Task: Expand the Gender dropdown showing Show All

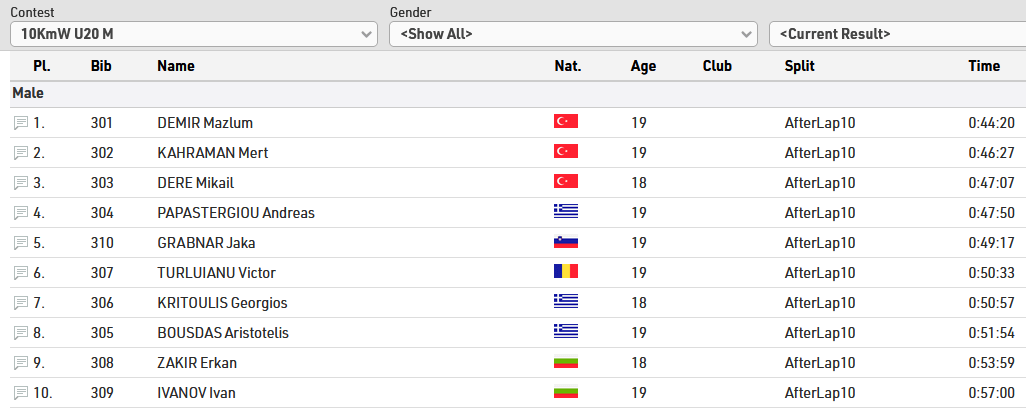Action: (573, 34)
